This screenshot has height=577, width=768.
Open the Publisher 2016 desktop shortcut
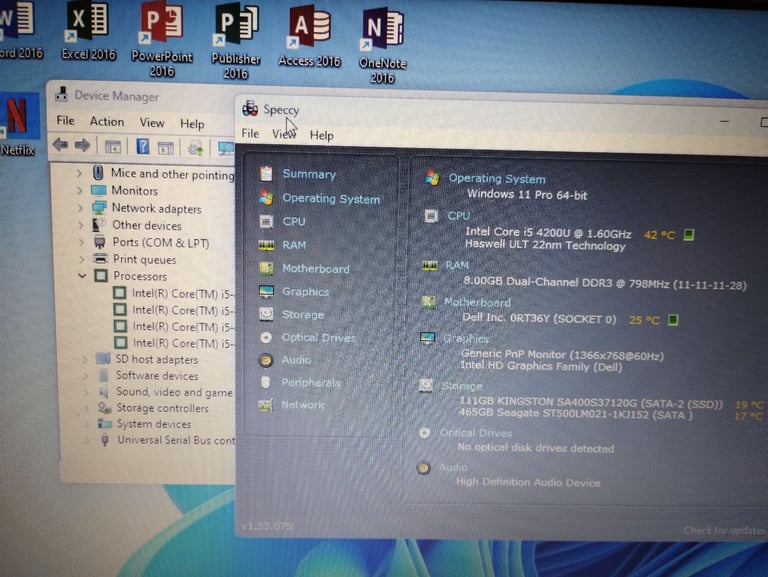[236, 42]
